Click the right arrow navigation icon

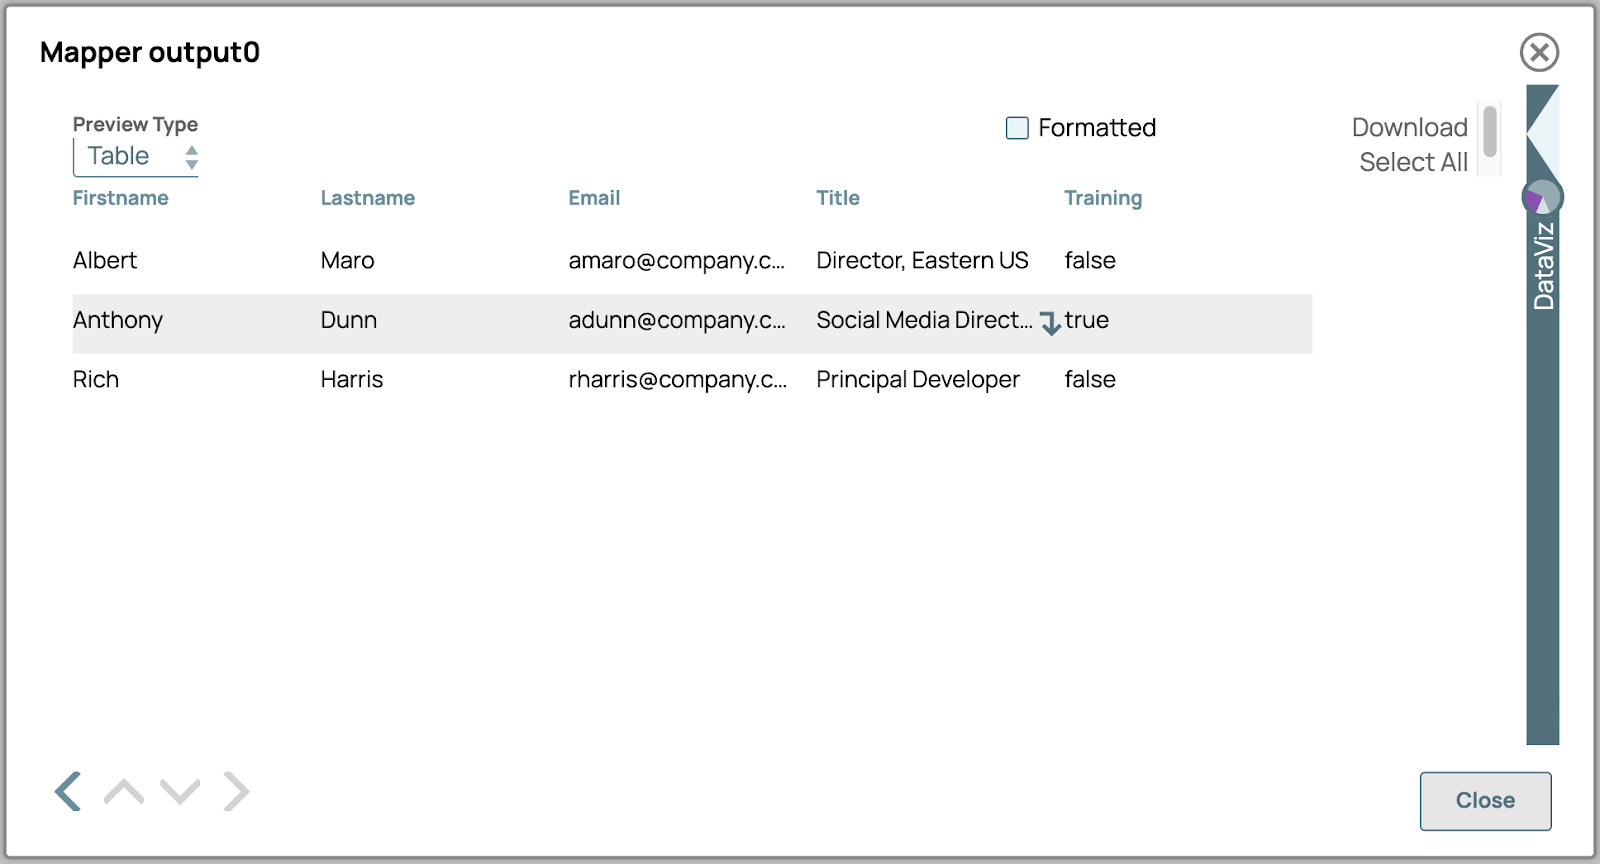coord(236,791)
